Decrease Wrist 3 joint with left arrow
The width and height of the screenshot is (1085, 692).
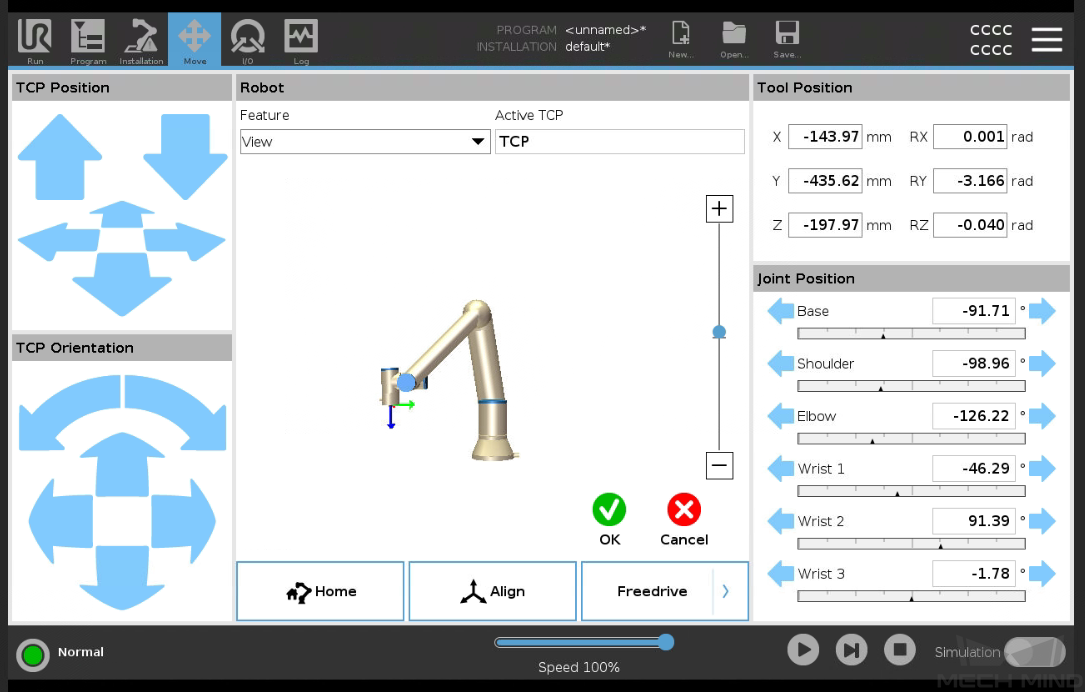click(781, 574)
